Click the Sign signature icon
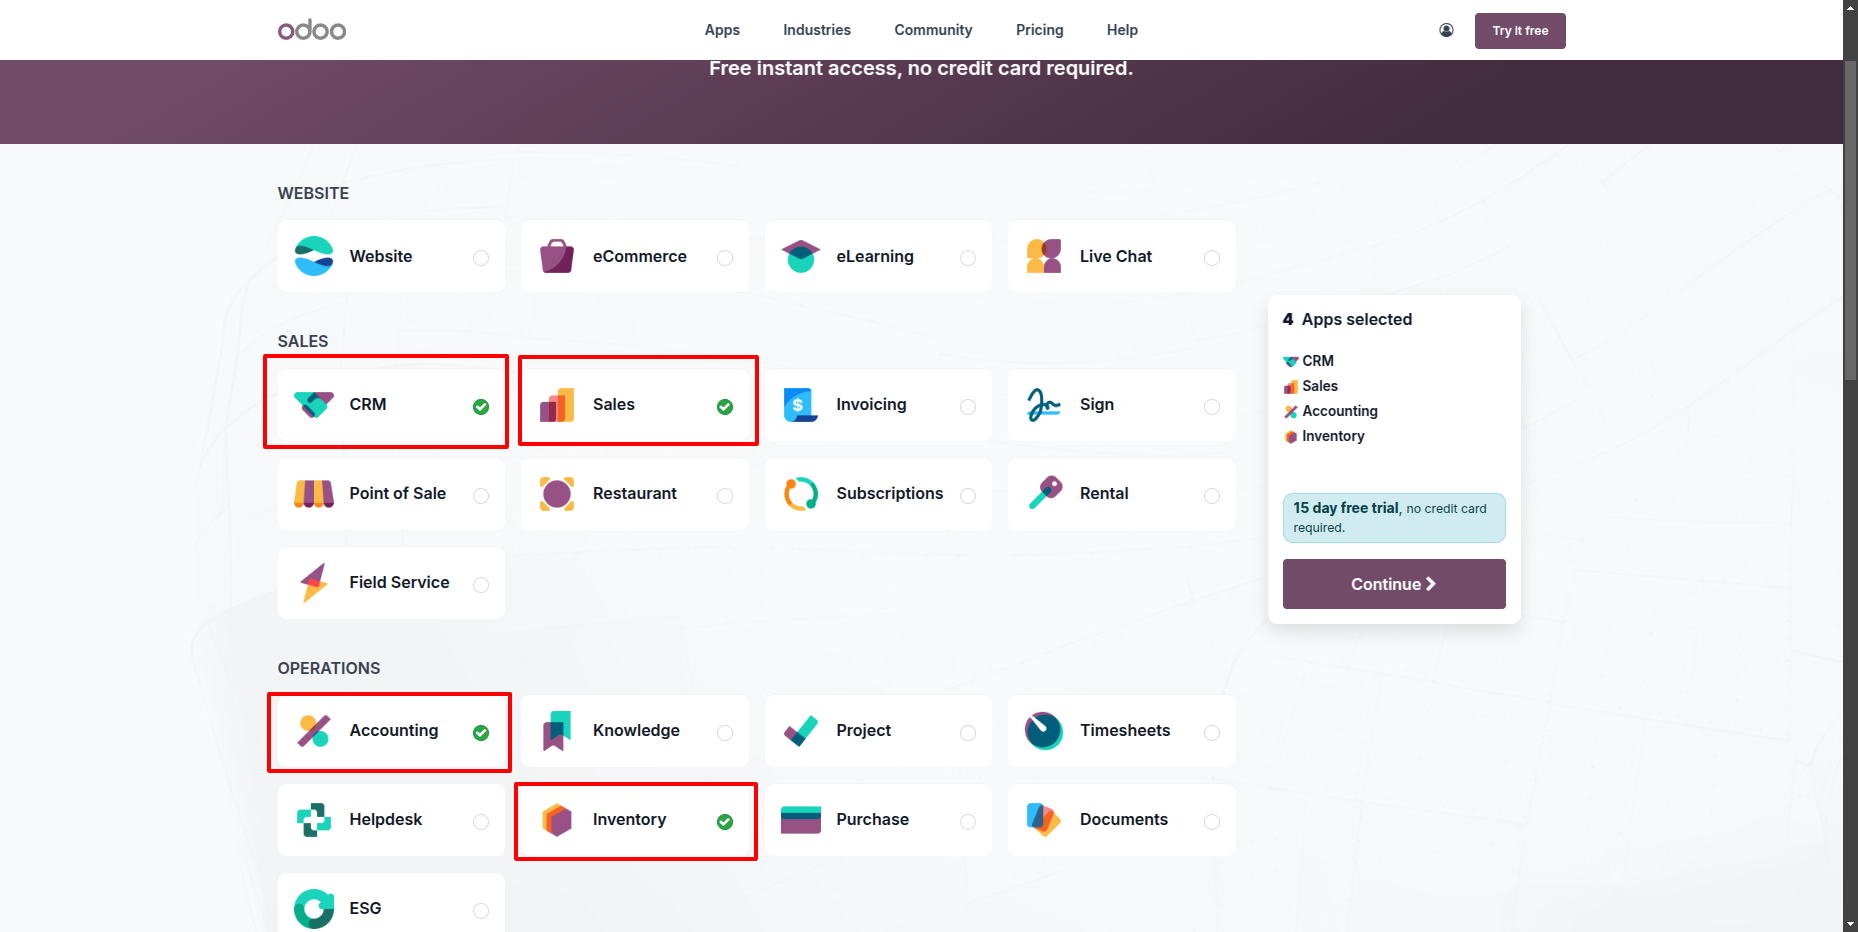This screenshot has width=1858, height=932. 1044,404
